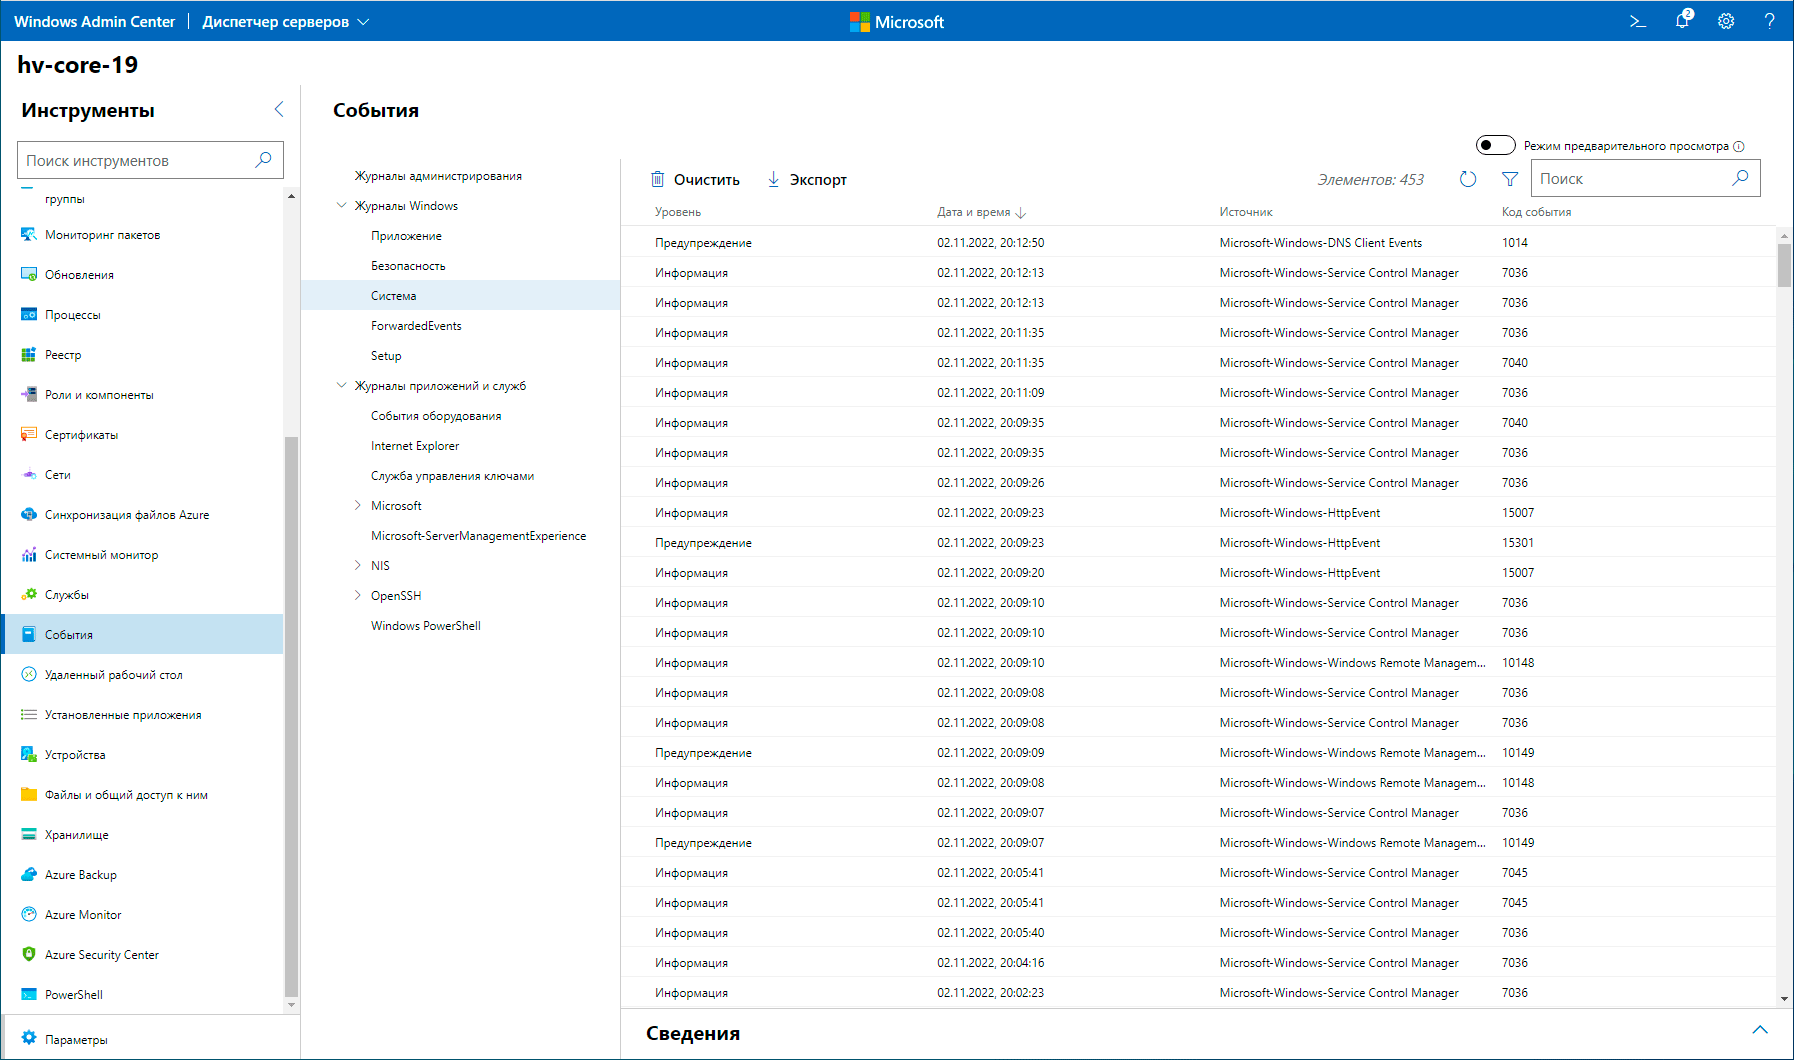Viewport: 1794px width, 1060px height.
Task: Collapse the Инструменты tools panel
Action: tap(279, 109)
